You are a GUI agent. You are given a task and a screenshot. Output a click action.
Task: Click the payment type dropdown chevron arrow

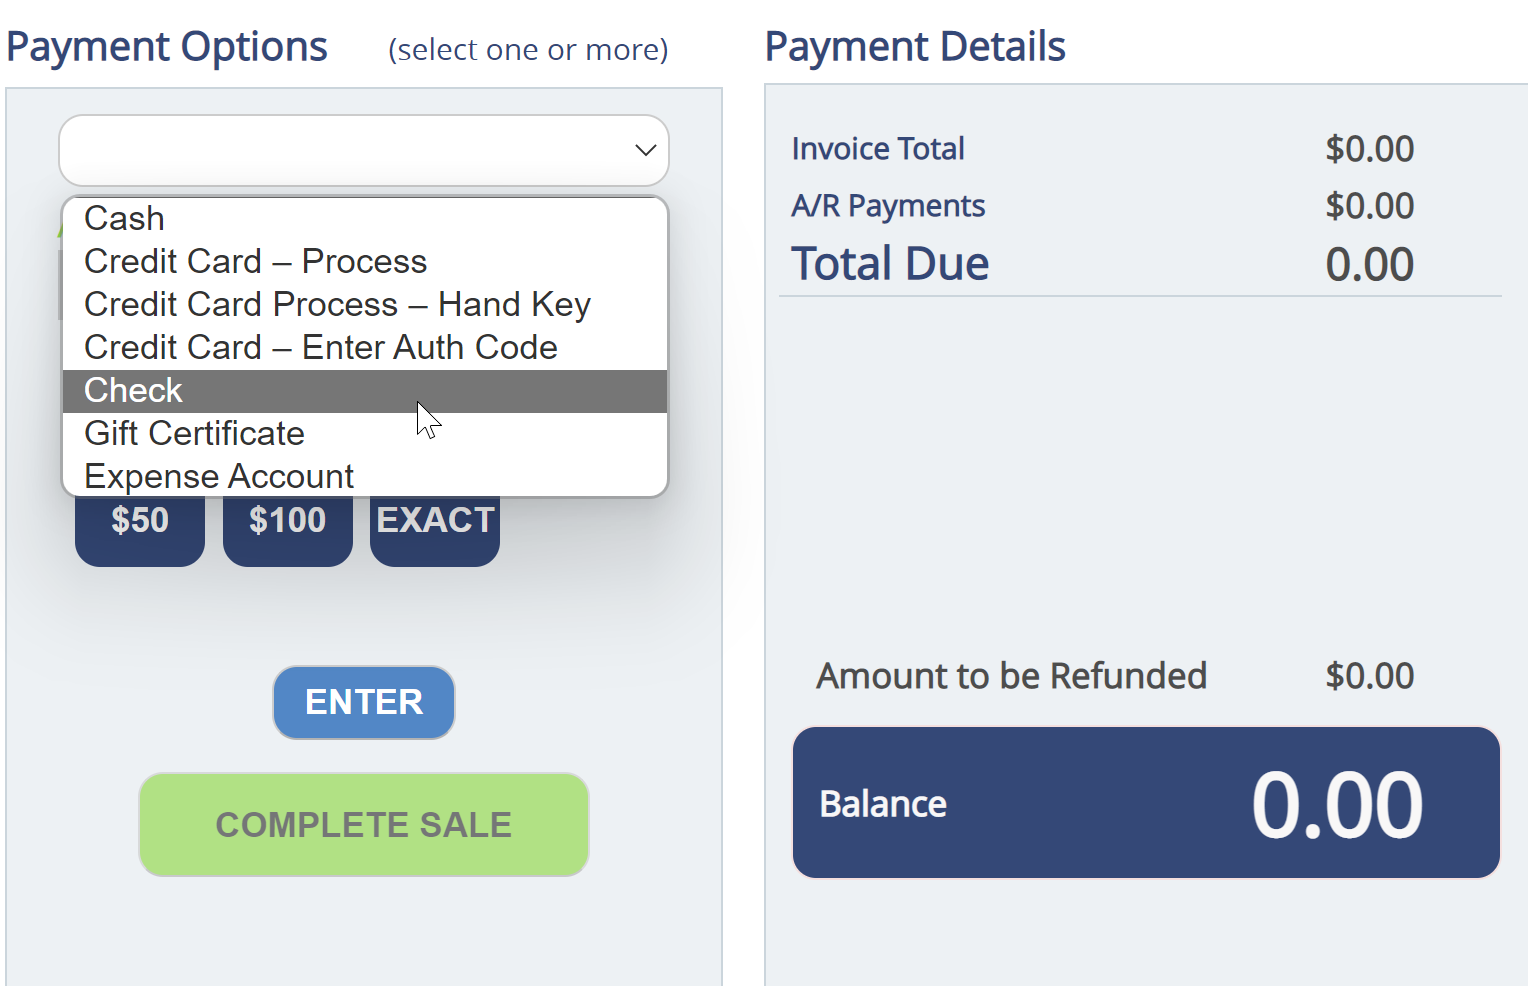pyautogui.click(x=645, y=151)
